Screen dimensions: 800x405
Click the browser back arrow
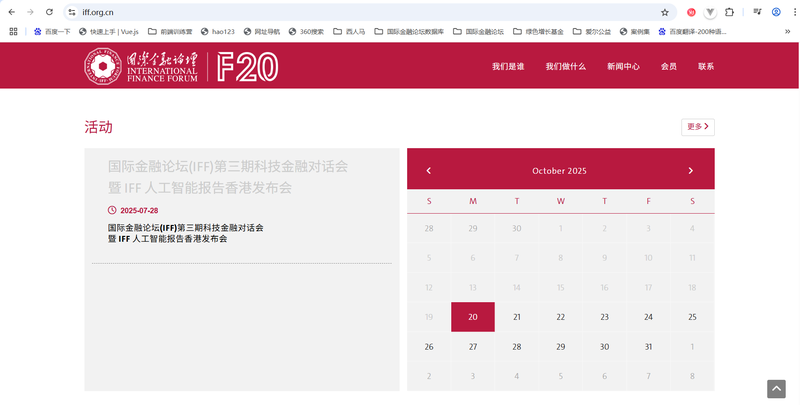click(11, 12)
